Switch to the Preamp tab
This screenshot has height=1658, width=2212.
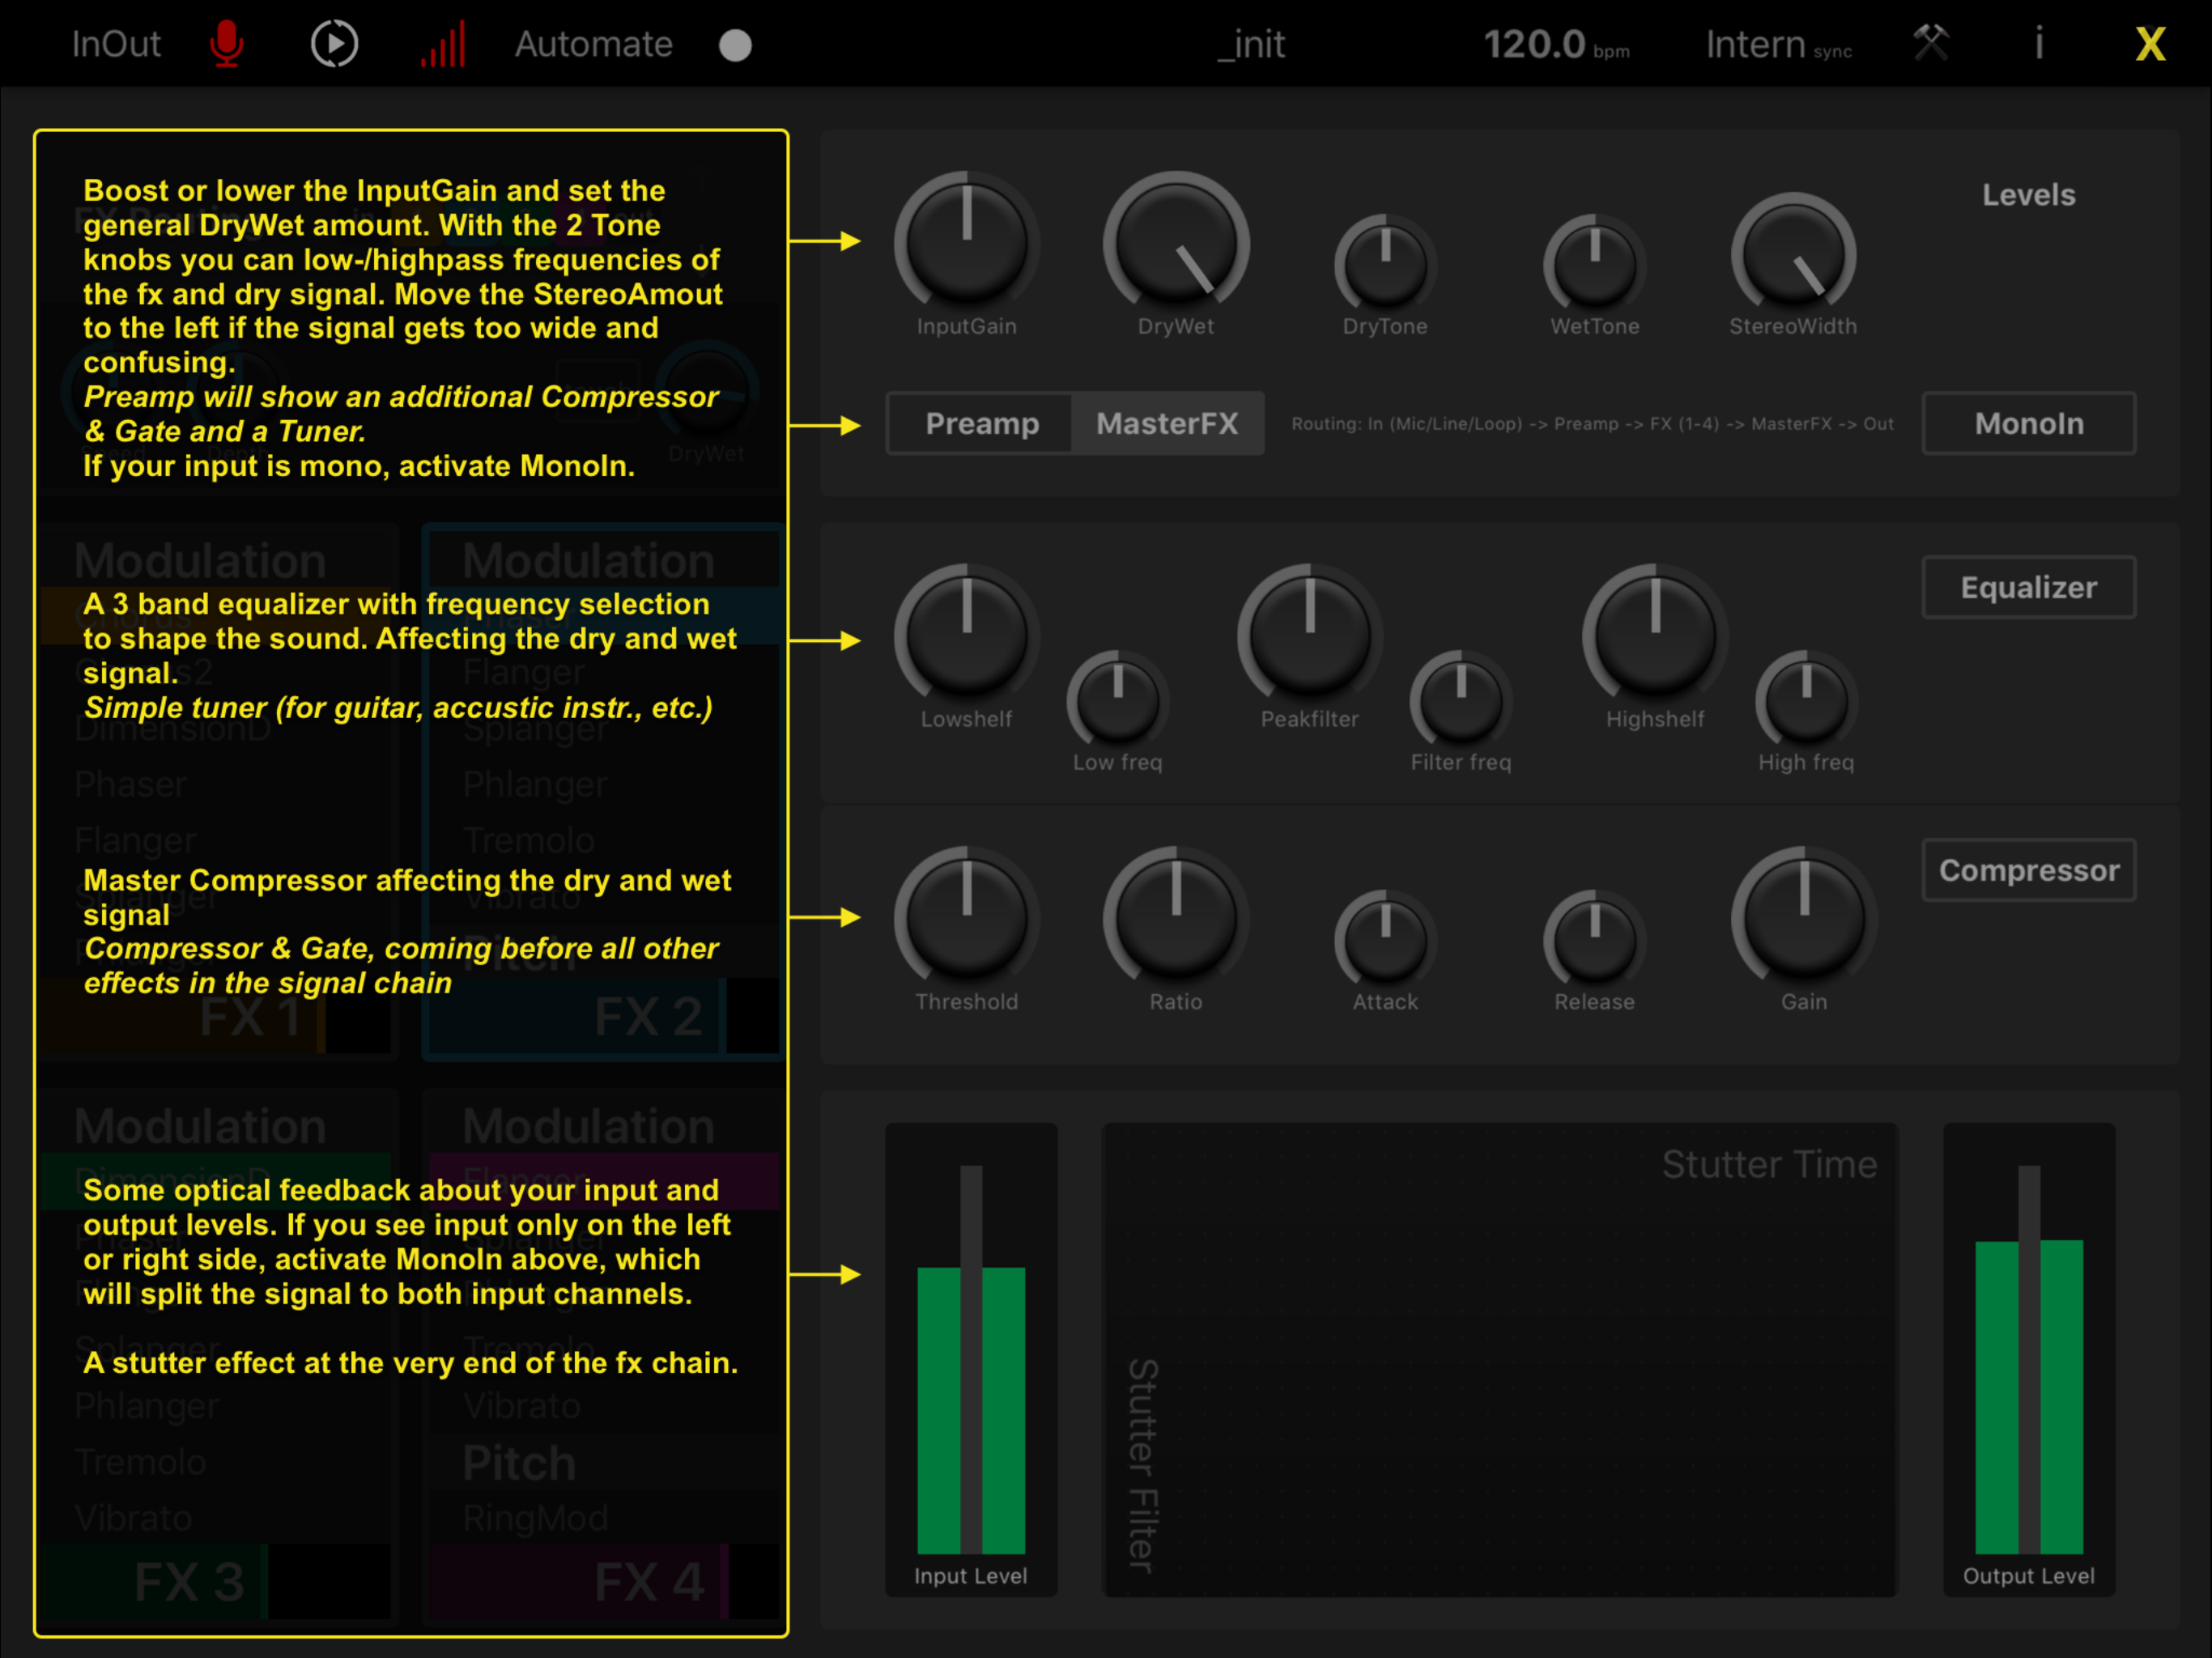pos(981,424)
